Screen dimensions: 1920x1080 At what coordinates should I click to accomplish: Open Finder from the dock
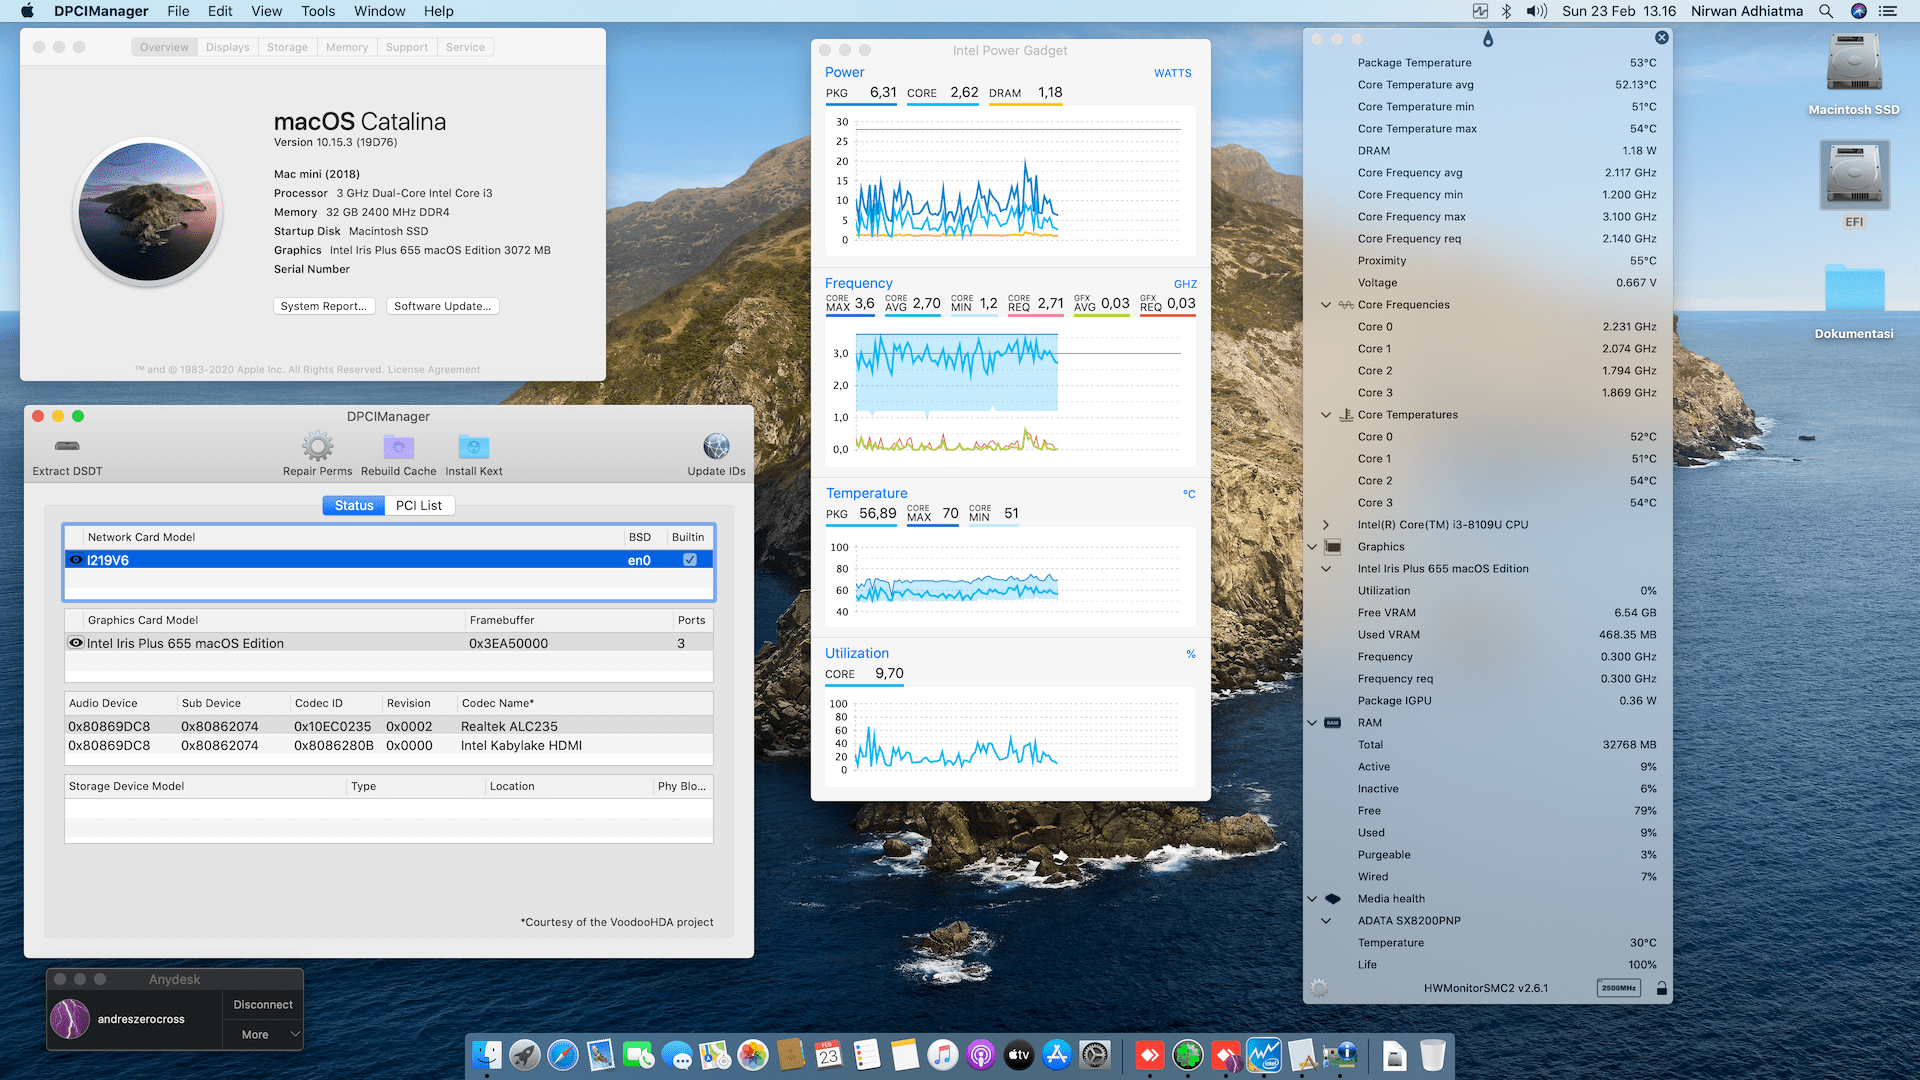tap(487, 1054)
